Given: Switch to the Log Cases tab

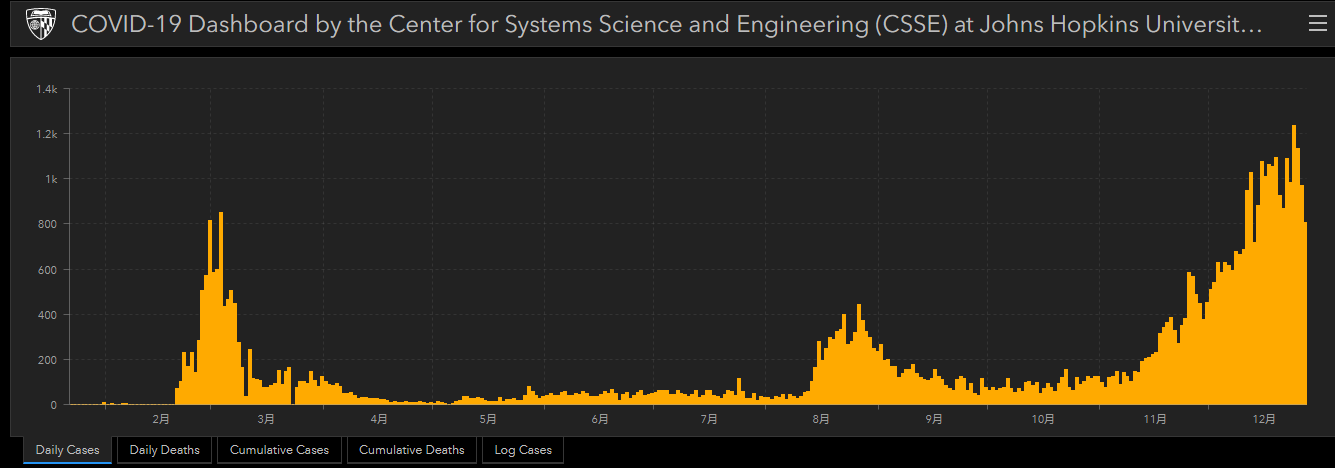Looking at the screenshot, I should 522,450.
